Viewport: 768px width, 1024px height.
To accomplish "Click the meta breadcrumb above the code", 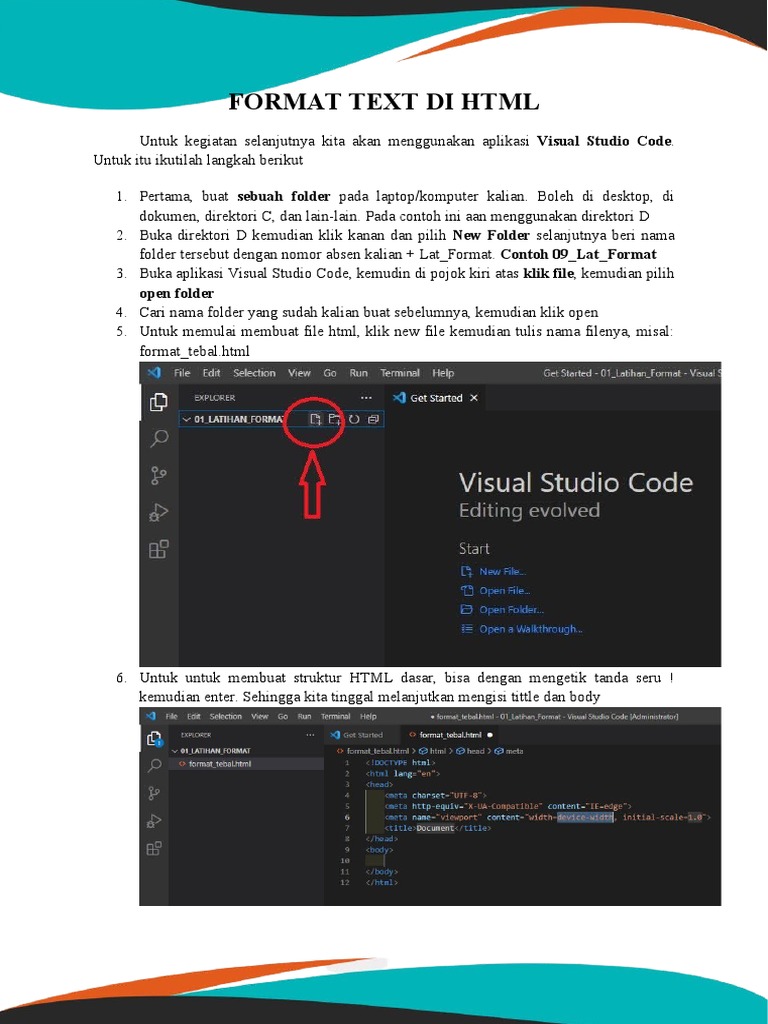I will point(513,750).
